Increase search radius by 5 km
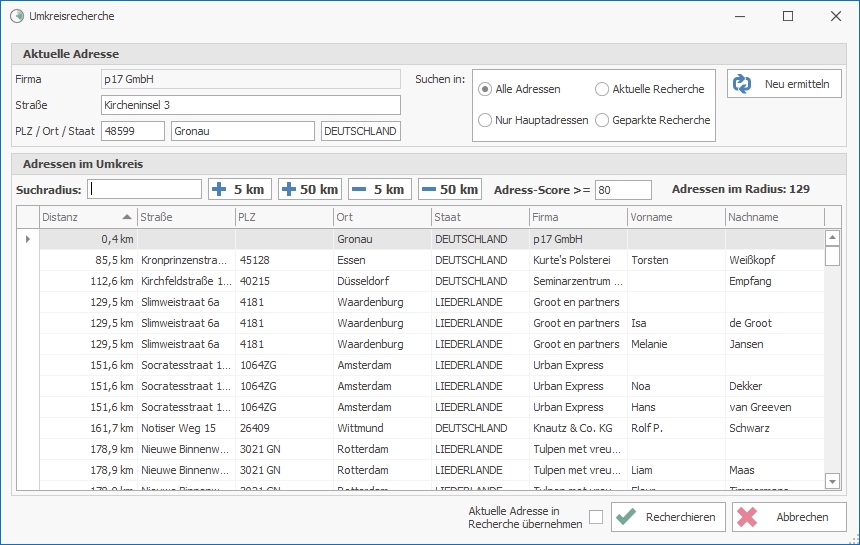Viewport: 860px width, 545px height. 239,189
